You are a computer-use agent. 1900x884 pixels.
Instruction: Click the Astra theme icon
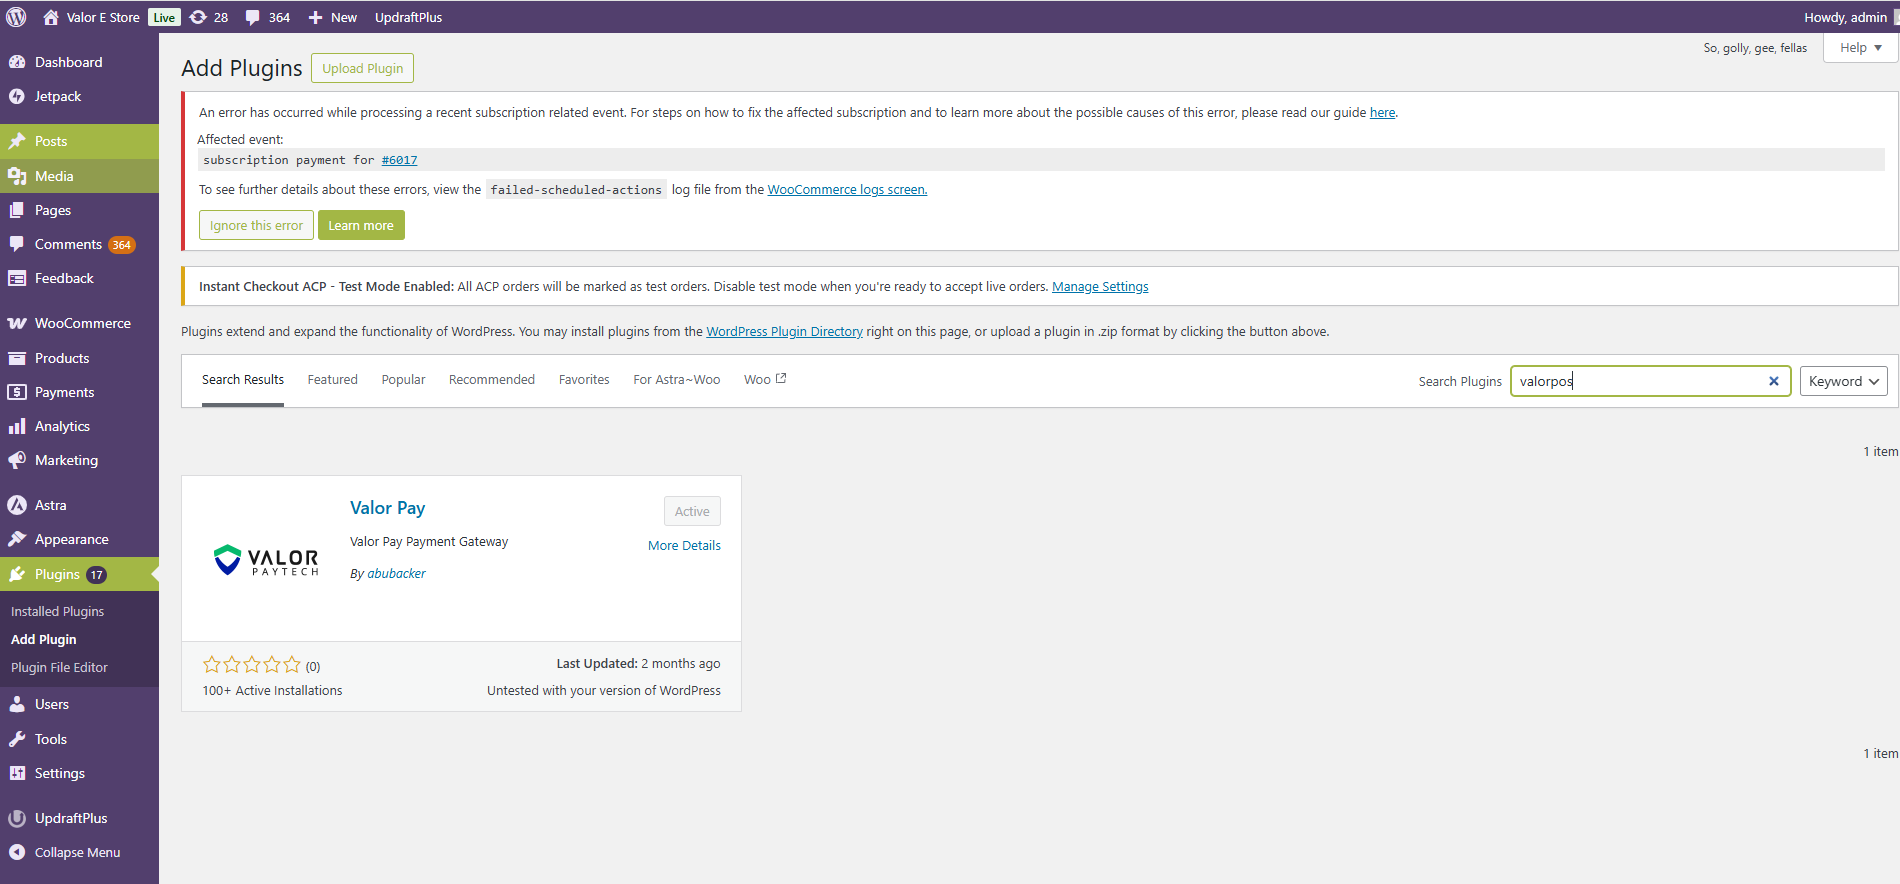[x=17, y=505]
